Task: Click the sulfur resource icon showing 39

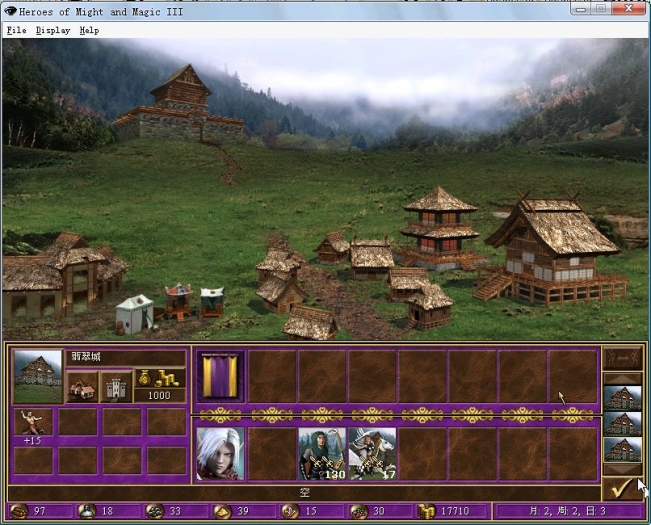Action: click(x=223, y=511)
